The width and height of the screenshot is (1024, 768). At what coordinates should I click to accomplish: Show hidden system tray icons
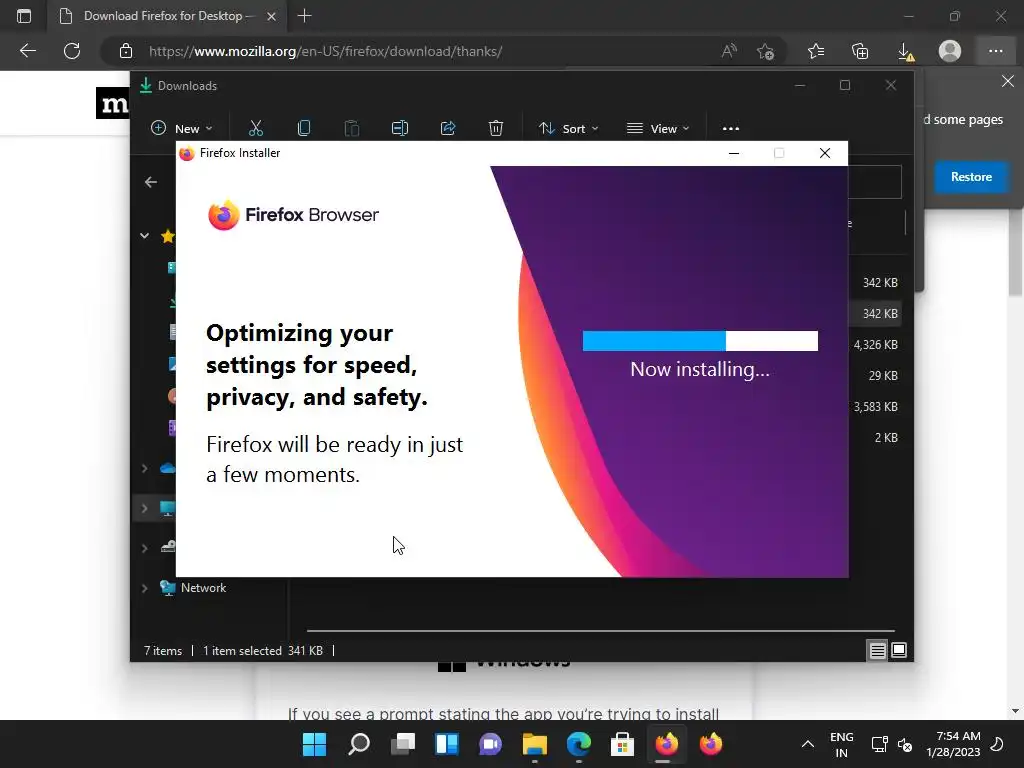(808, 744)
